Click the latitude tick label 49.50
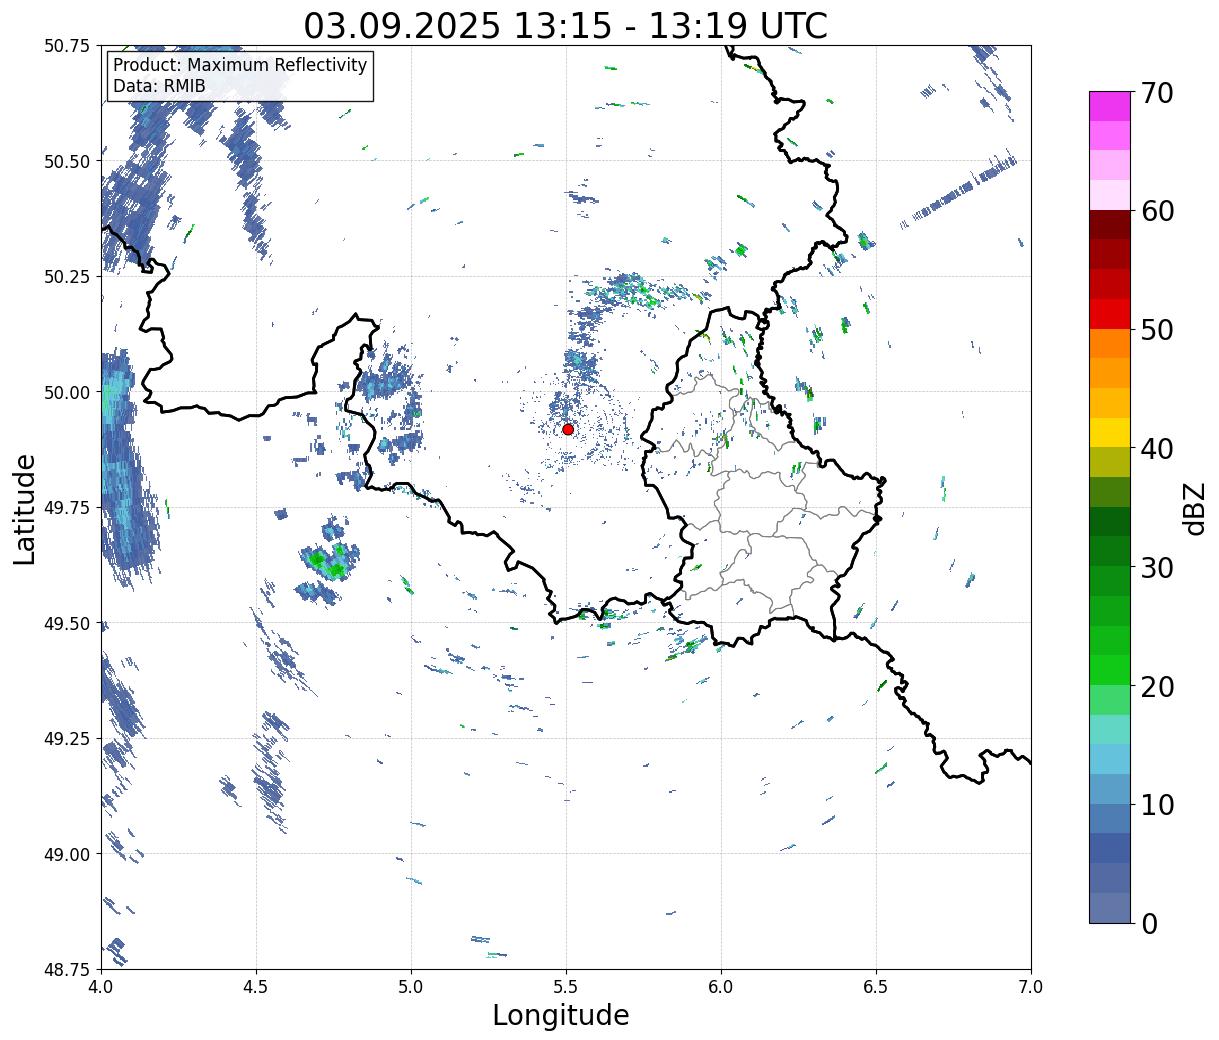Screen dimensions: 1219x1040 pos(67,623)
